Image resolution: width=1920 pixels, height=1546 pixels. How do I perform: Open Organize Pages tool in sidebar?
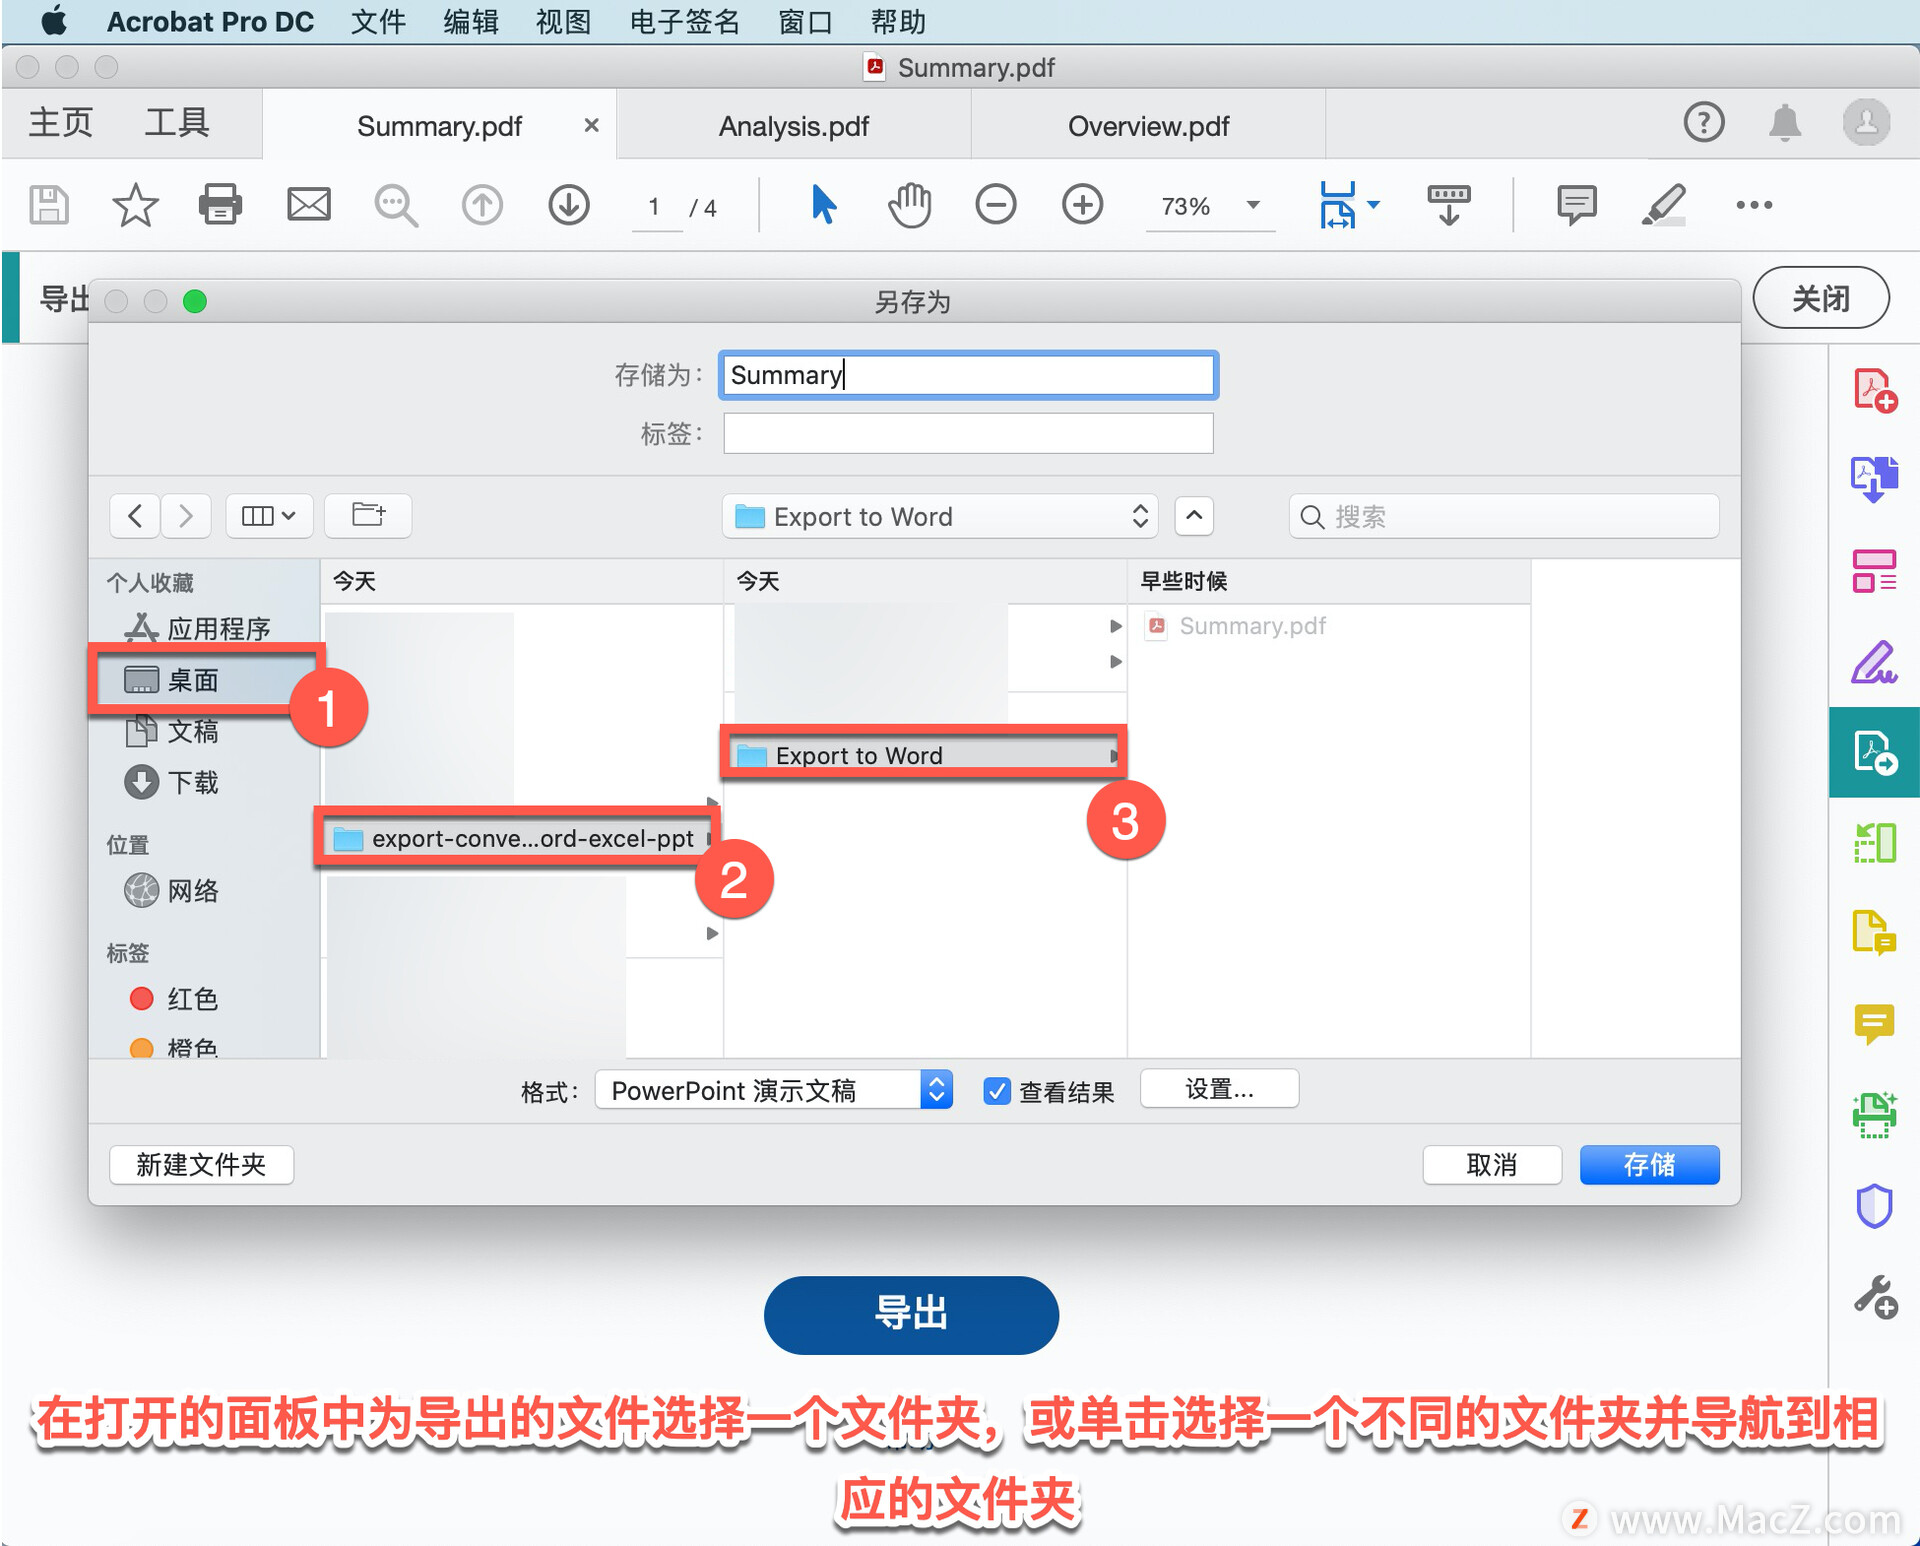point(1874,571)
